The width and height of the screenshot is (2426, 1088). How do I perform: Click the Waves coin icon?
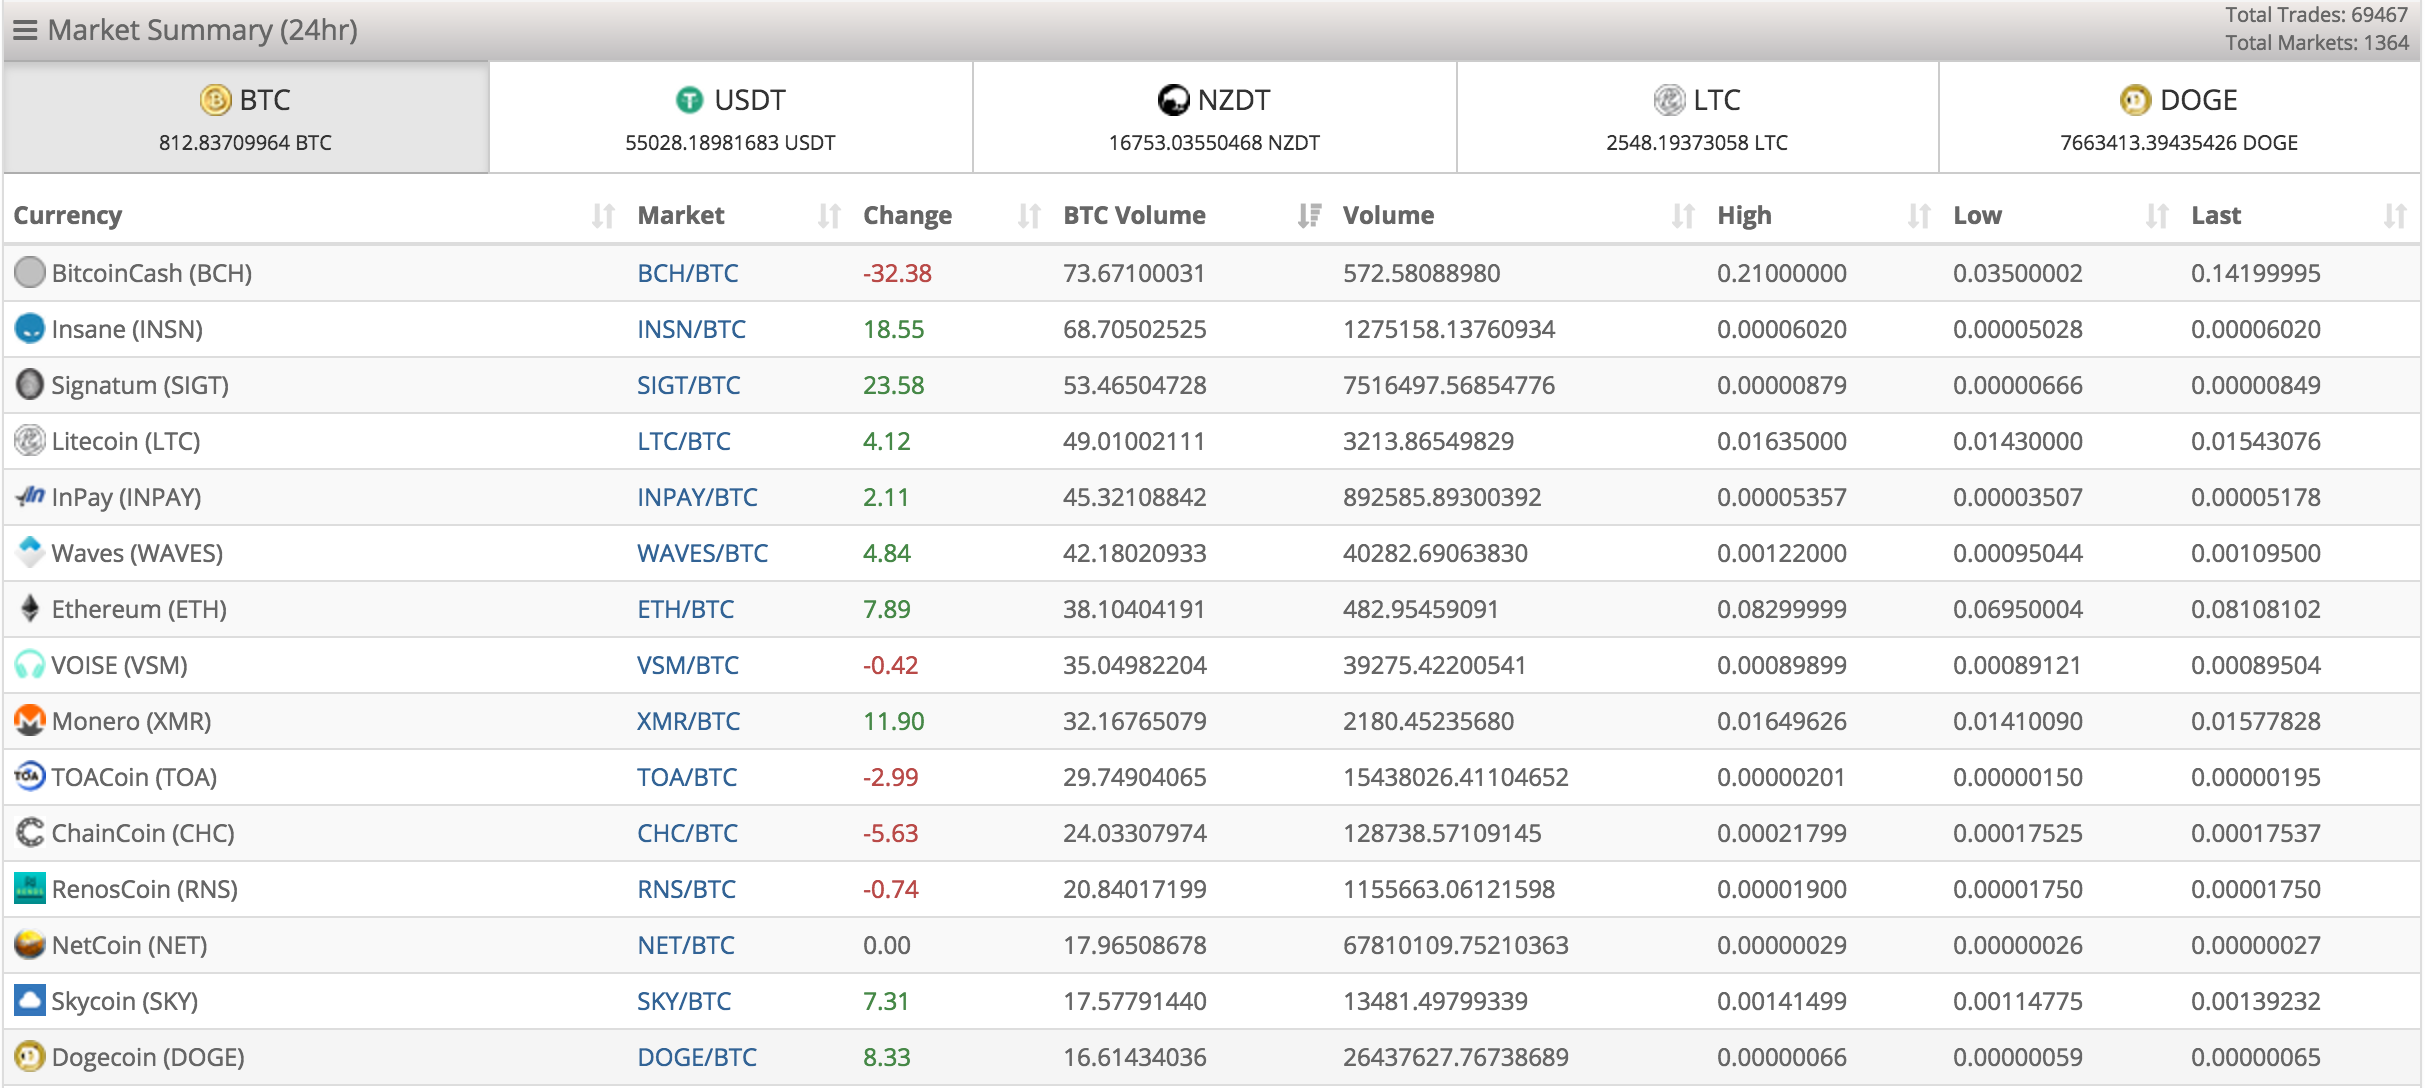[x=30, y=552]
